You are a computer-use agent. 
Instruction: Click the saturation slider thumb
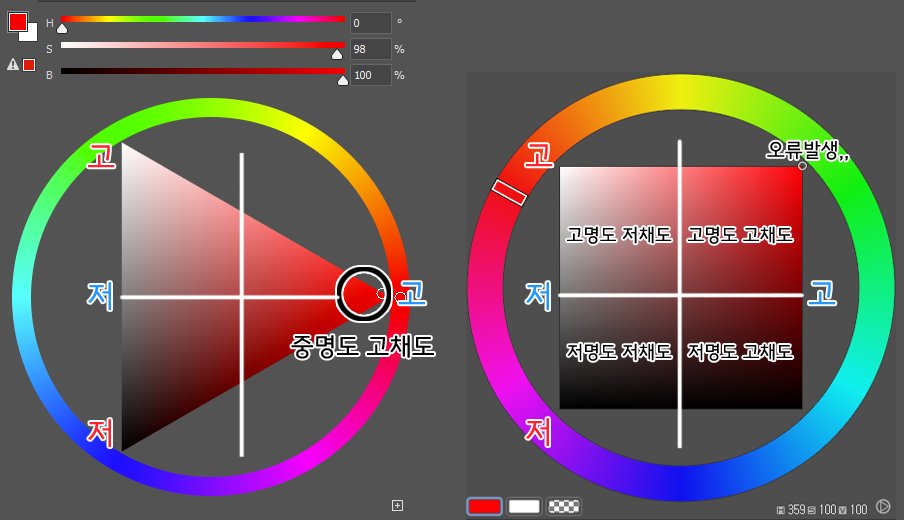coord(337,54)
